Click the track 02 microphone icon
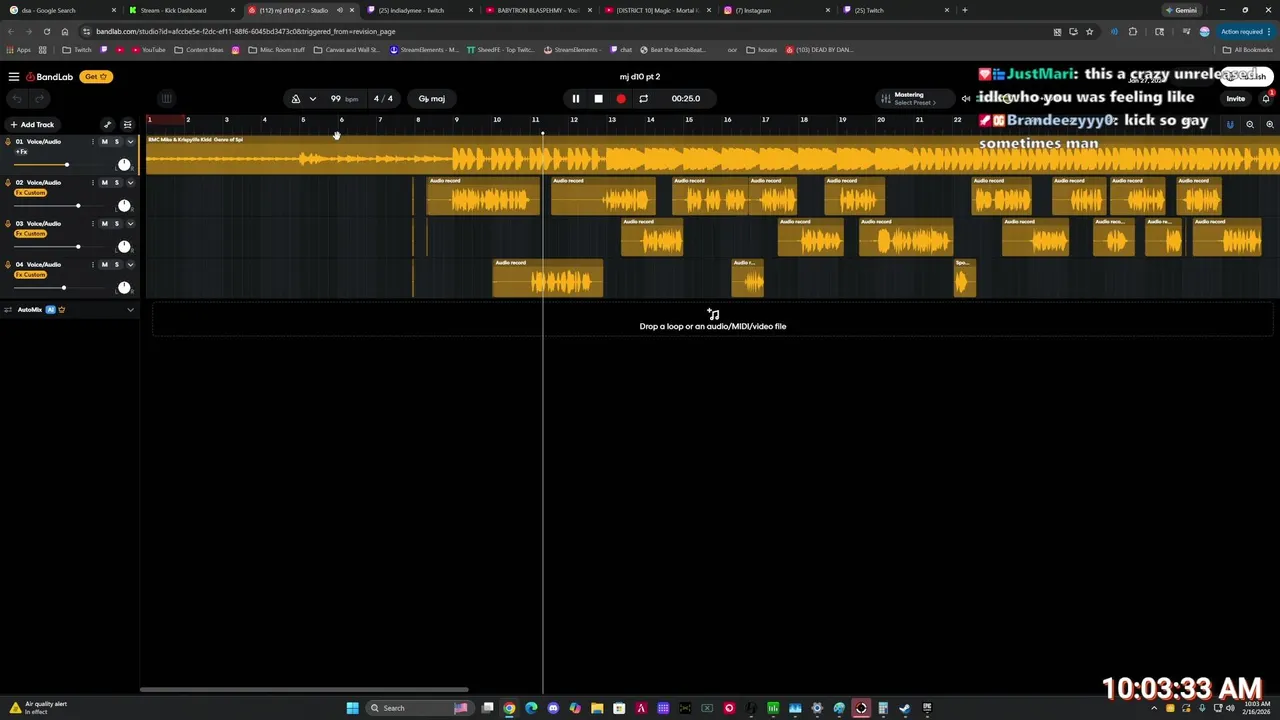 pyautogui.click(x=8, y=183)
